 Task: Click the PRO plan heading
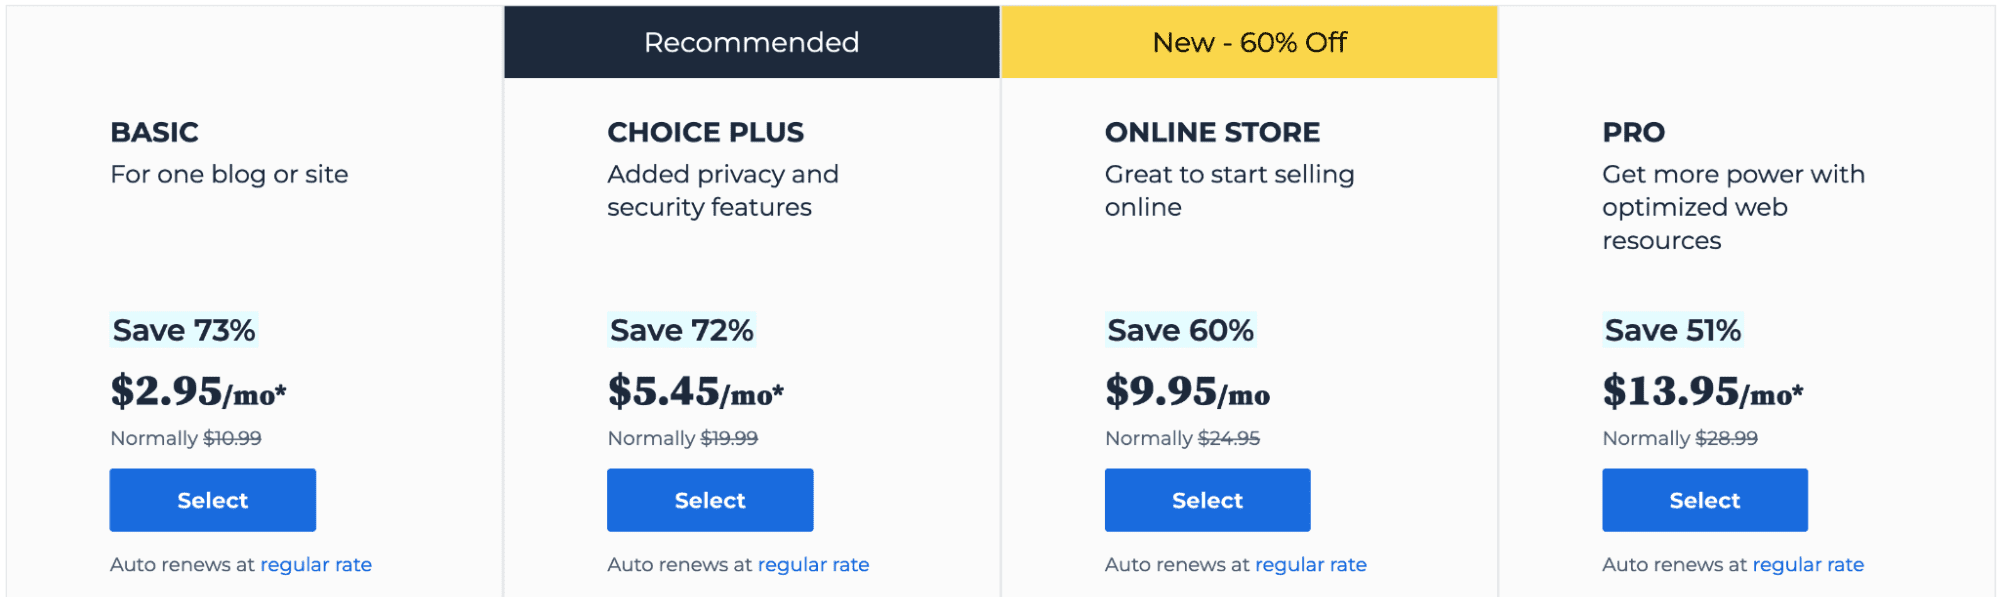pos(1633,132)
